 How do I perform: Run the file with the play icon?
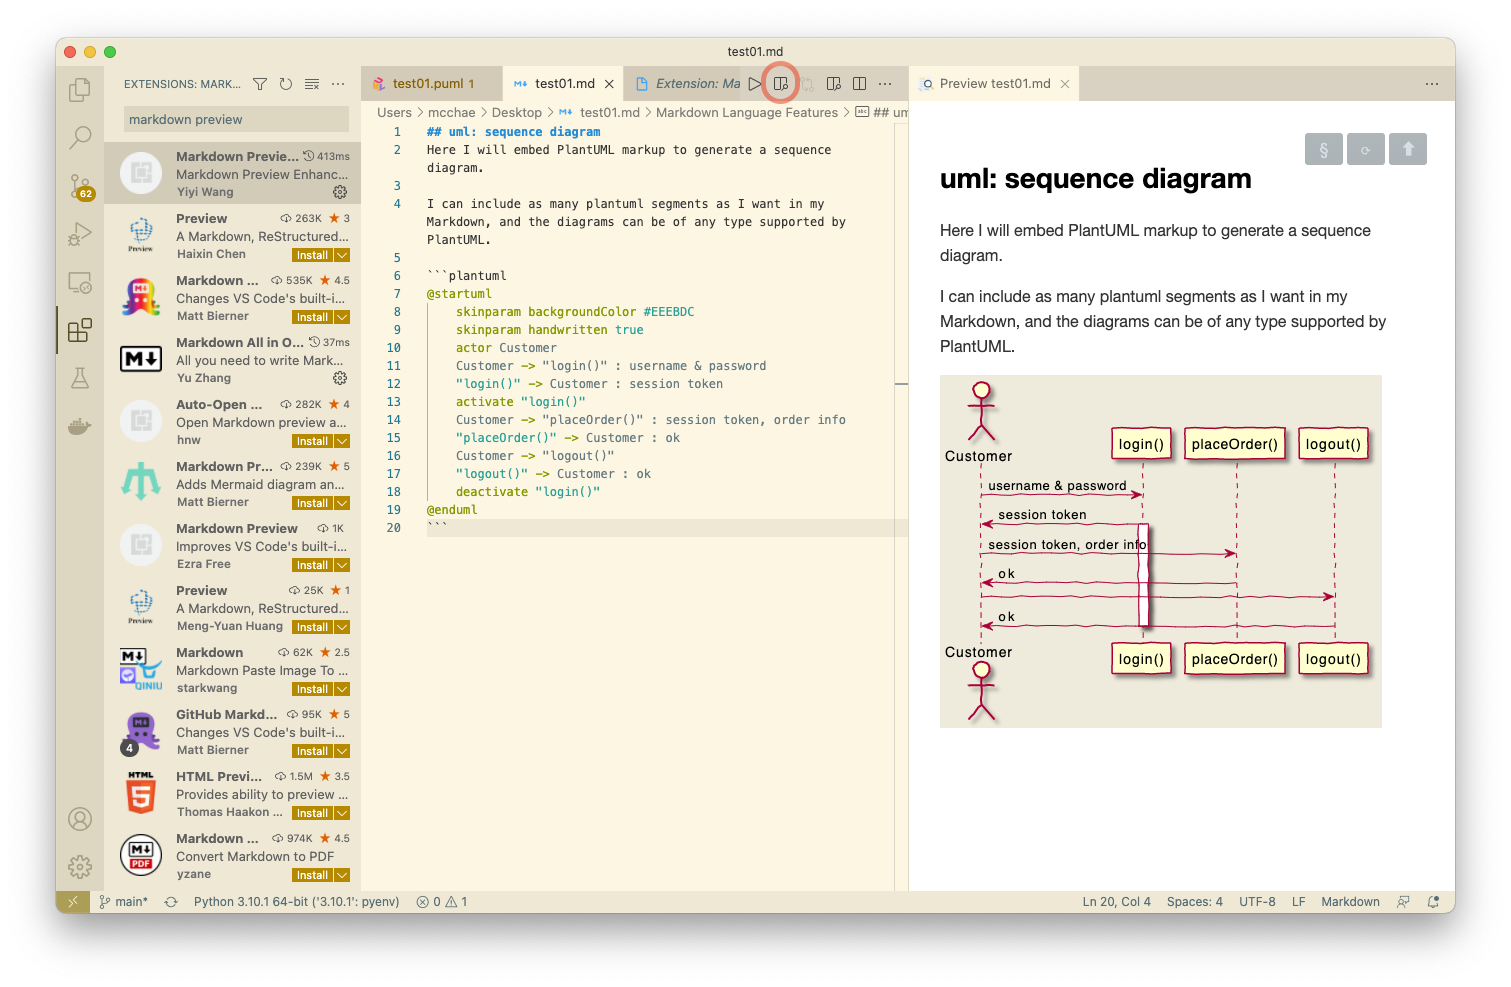click(755, 84)
